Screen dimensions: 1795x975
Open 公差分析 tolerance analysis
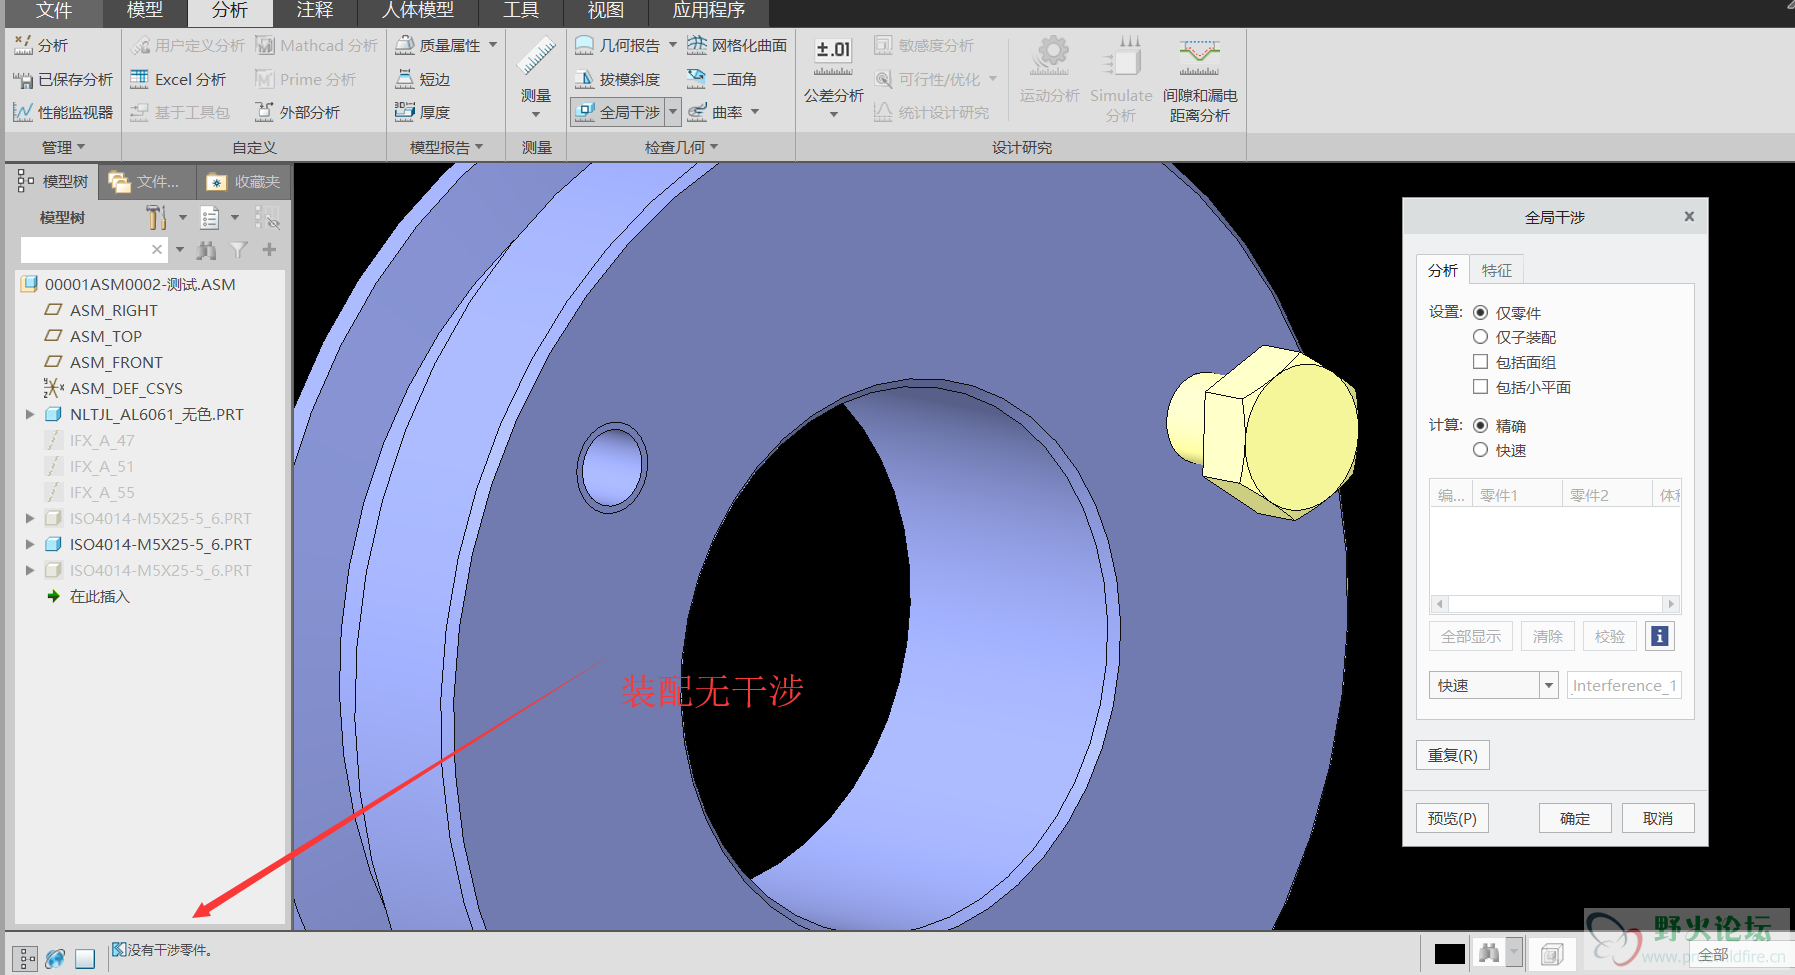833,70
